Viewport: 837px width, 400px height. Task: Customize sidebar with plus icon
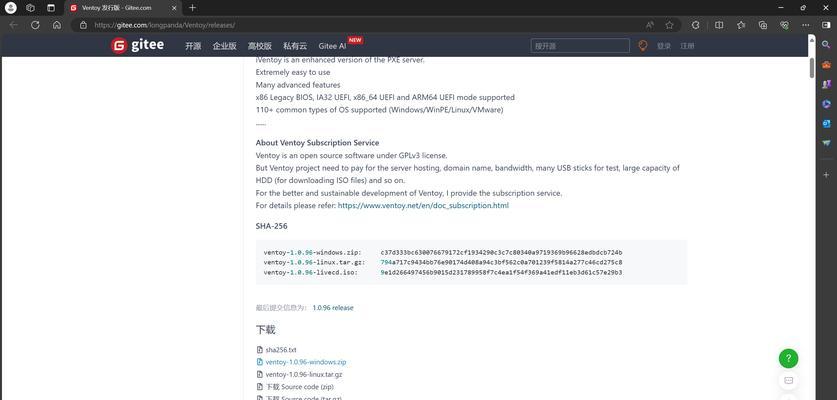point(826,175)
